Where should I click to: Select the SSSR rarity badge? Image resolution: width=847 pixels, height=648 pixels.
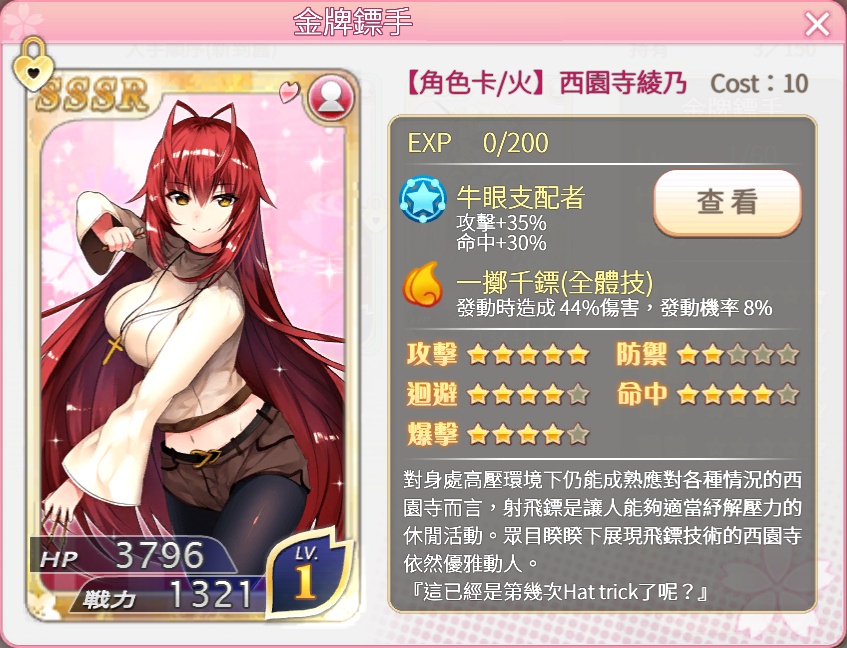(93, 95)
